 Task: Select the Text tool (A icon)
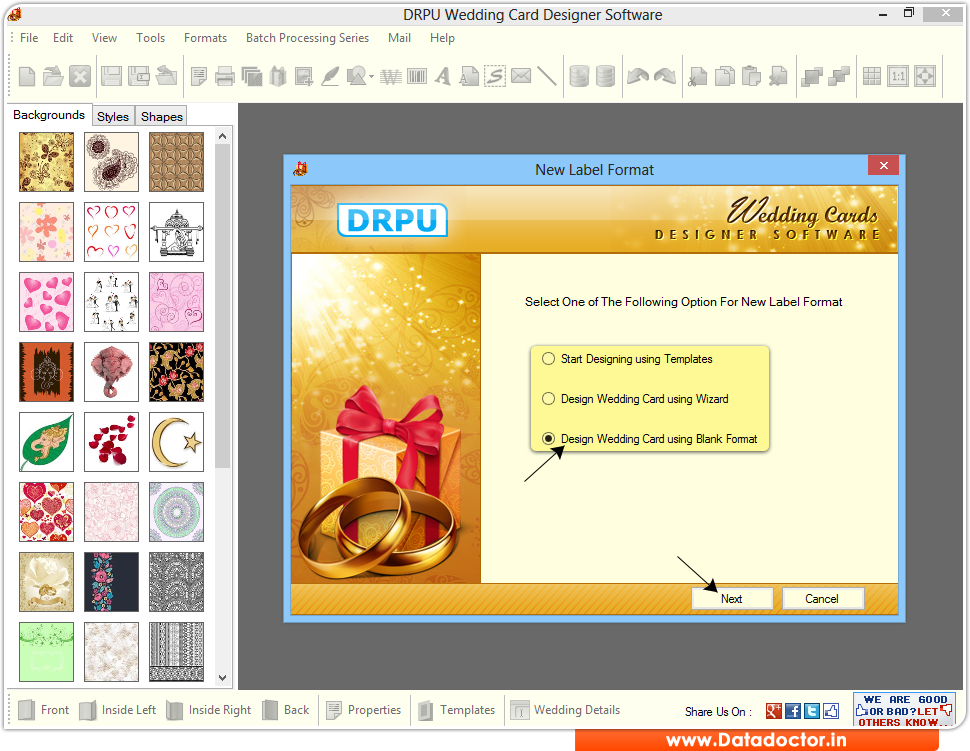[443, 77]
